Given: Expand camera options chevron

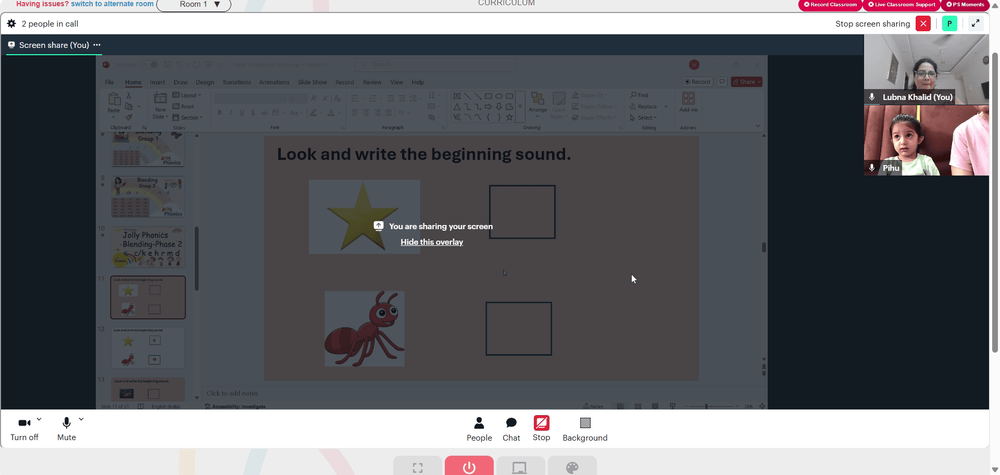Looking at the screenshot, I should pyautogui.click(x=40, y=420).
